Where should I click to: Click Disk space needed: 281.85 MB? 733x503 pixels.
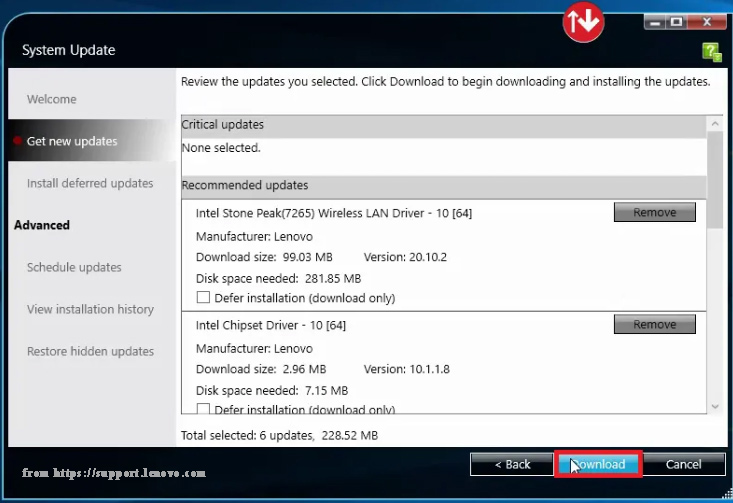[278, 279]
